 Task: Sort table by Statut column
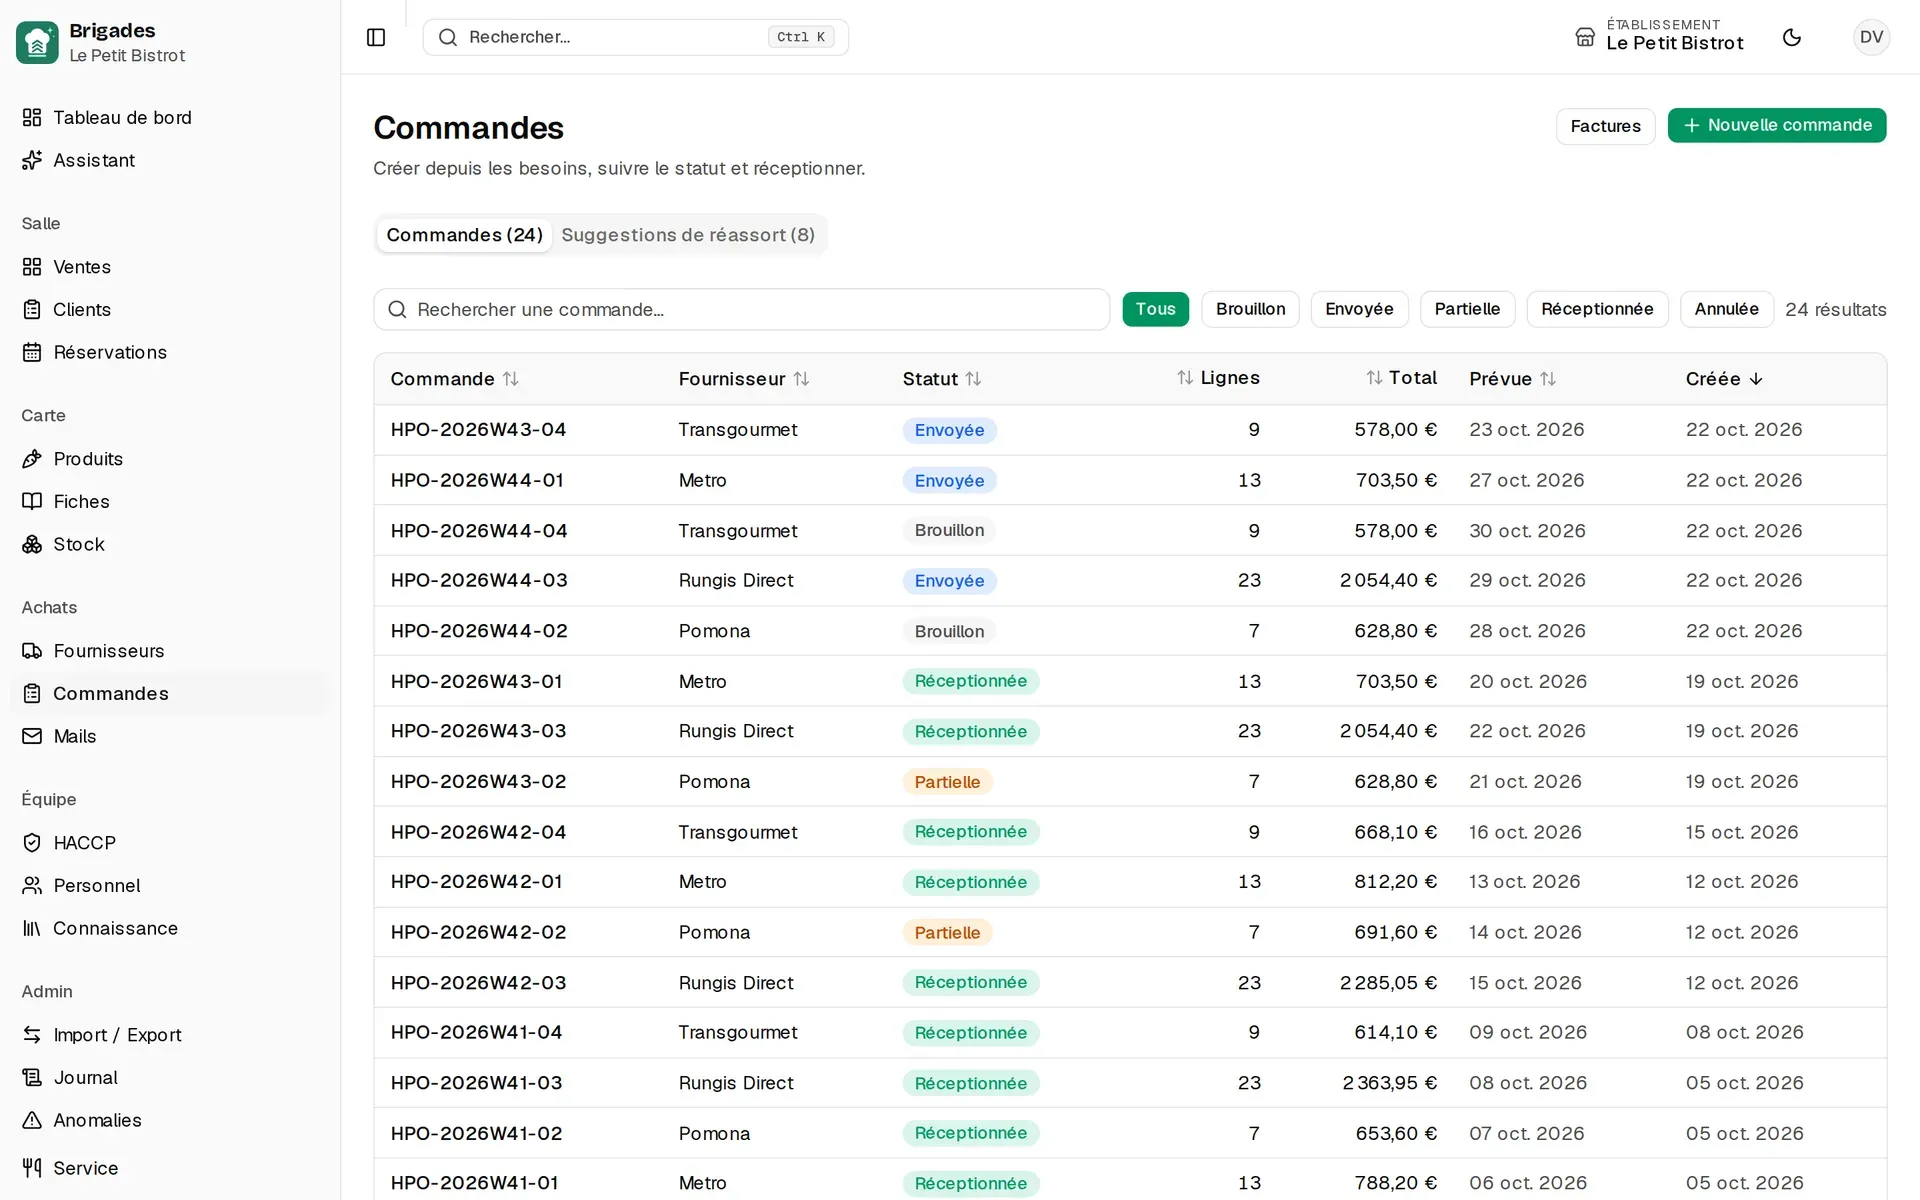click(x=941, y=379)
